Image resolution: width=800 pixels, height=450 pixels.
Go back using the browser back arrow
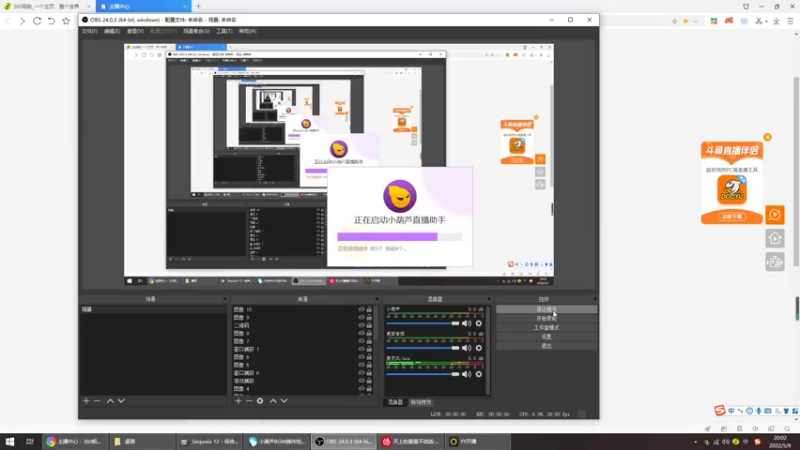tap(8, 21)
